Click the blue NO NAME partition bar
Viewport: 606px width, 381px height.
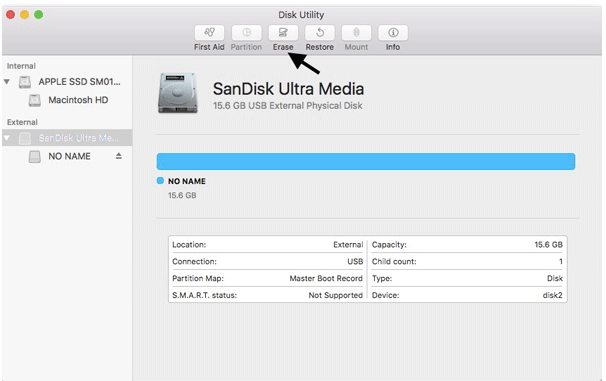366,162
